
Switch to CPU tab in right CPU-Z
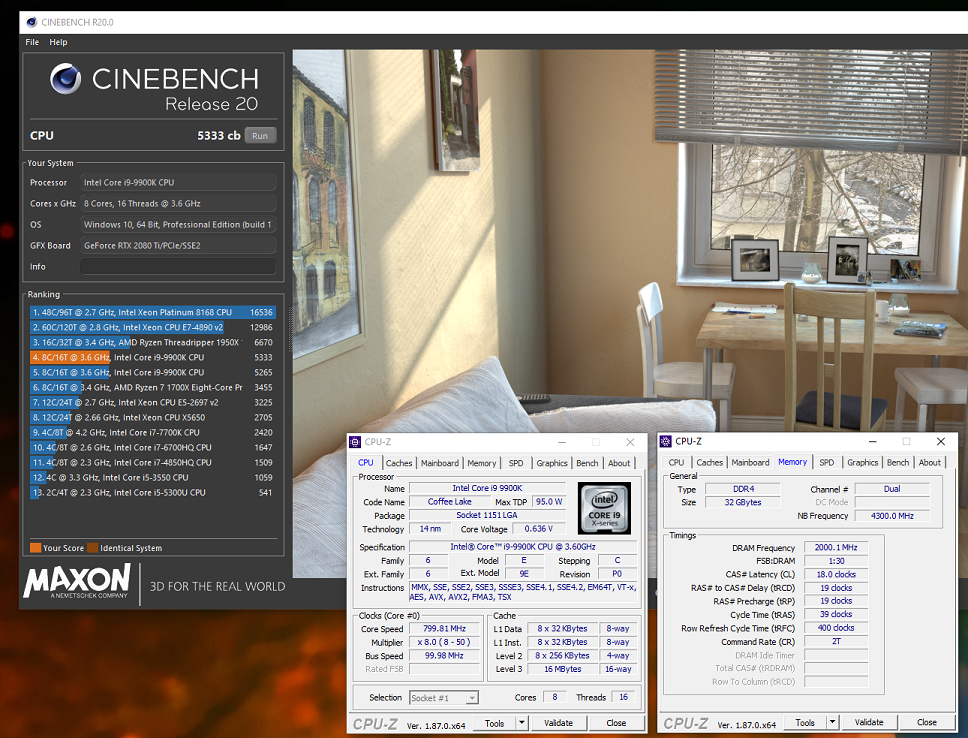pos(677,463)
